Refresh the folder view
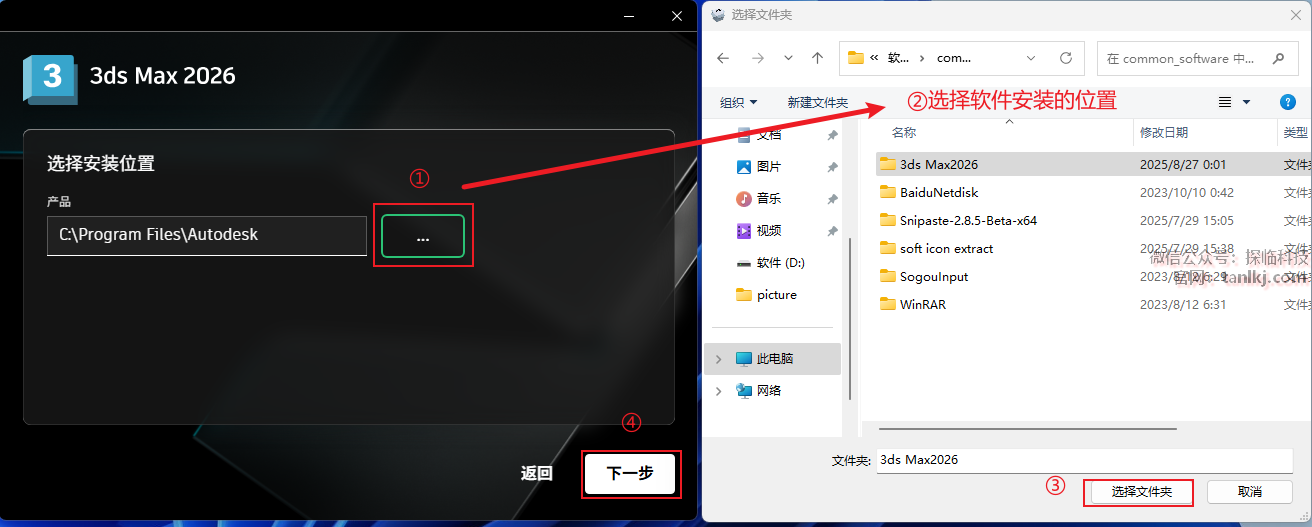1312x527 pixels. tap(1066, 58)
